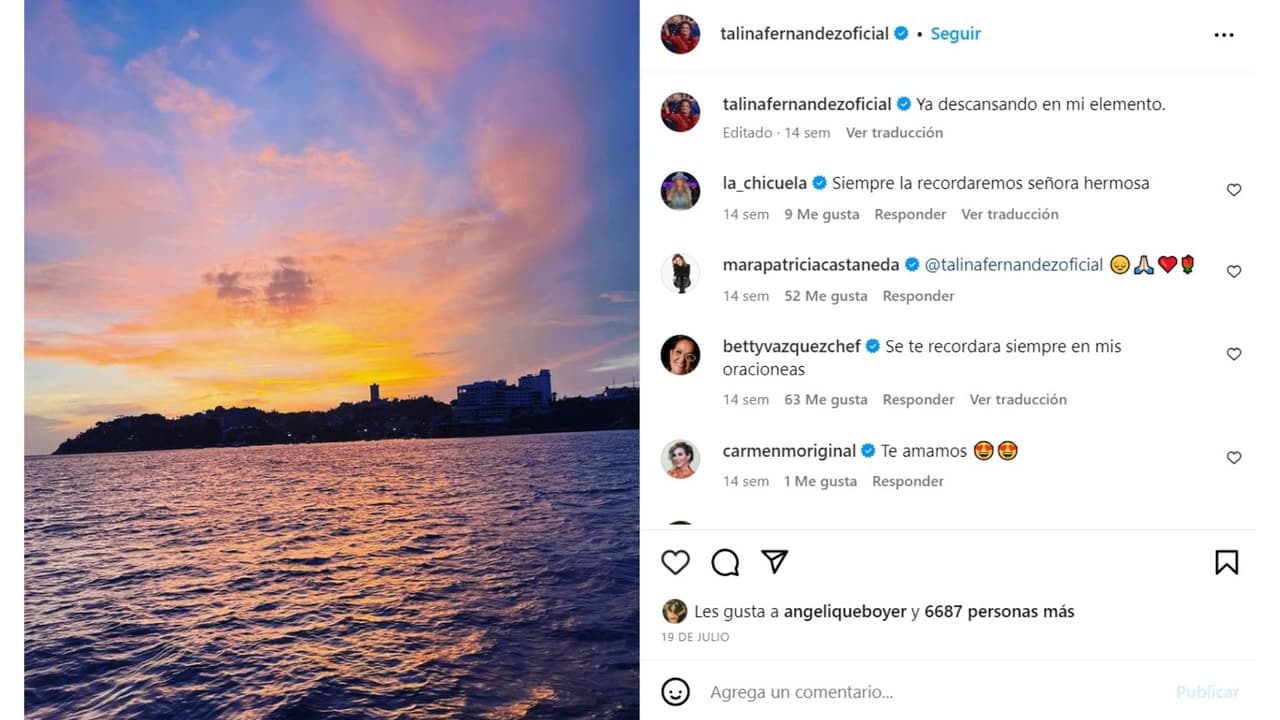Toggle like on carmenmoriginal's comment
This screenshot has height=720, width=1280.
pos(1233,457)
